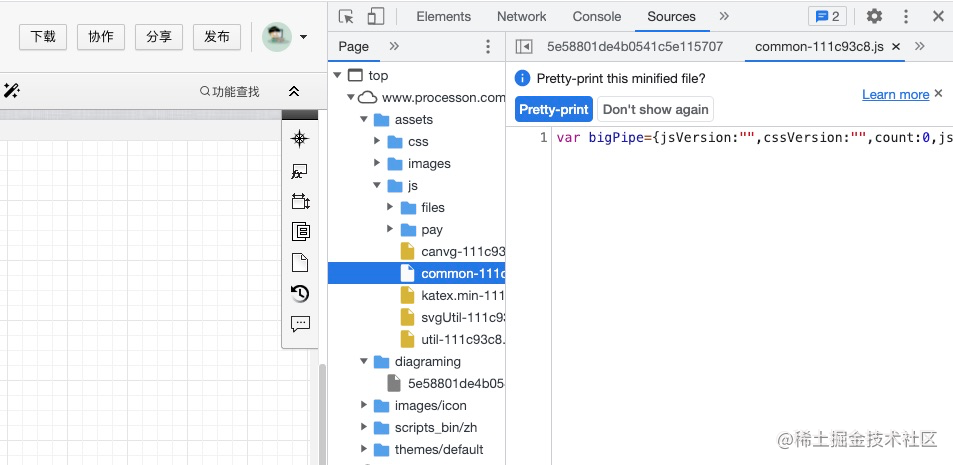
Task: Open the version history clock icon
Action: pyautogui.click(x=300, y=294)
